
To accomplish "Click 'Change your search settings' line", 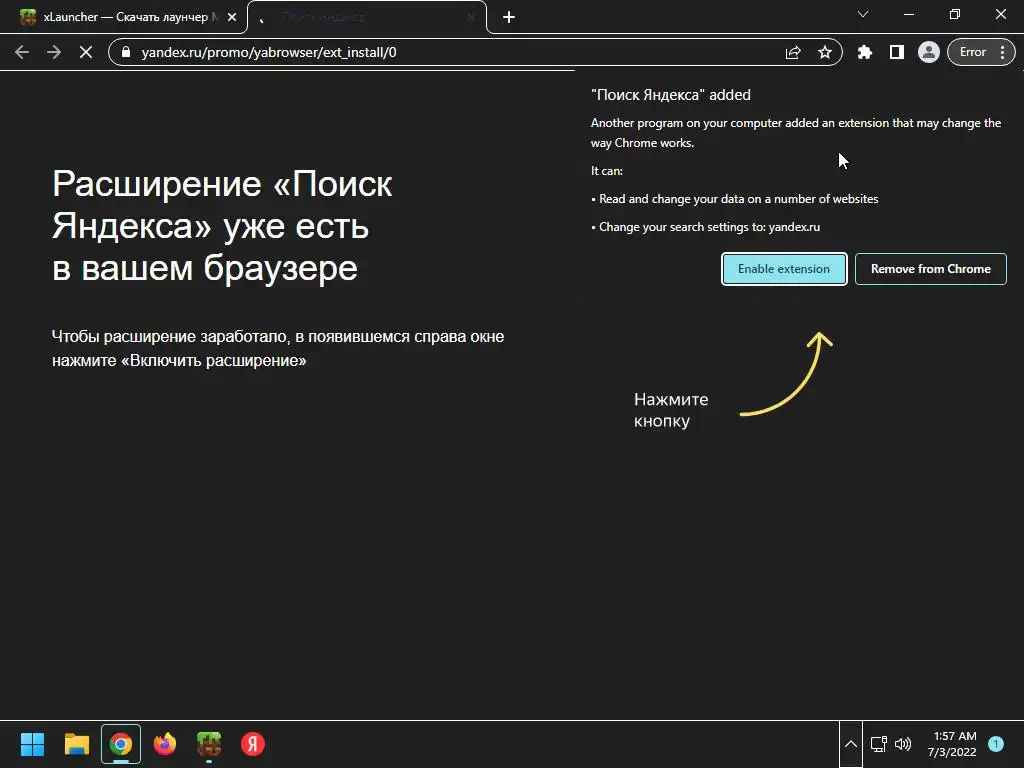I will click(x=706, y=227).
